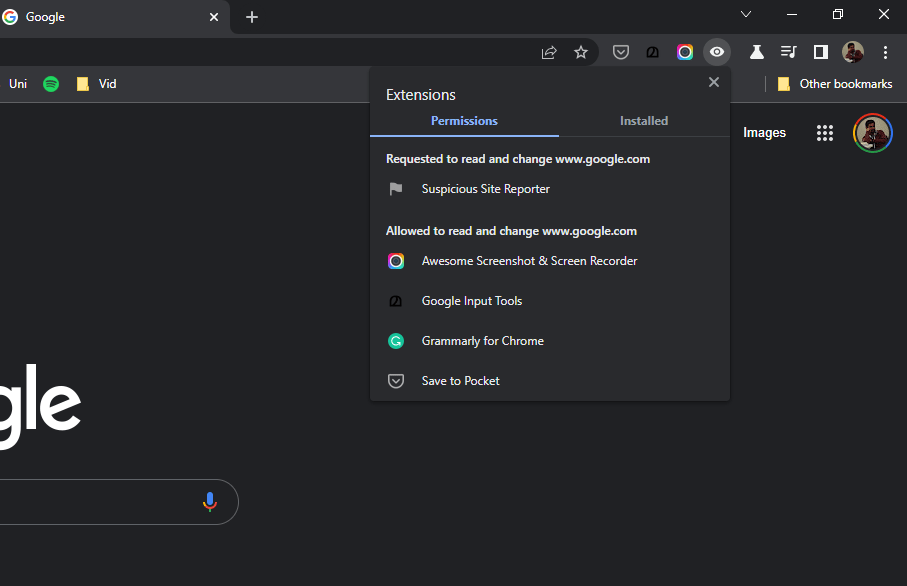Open the Google account avatar on page
907x586 pixels.
tap(872, 133)
